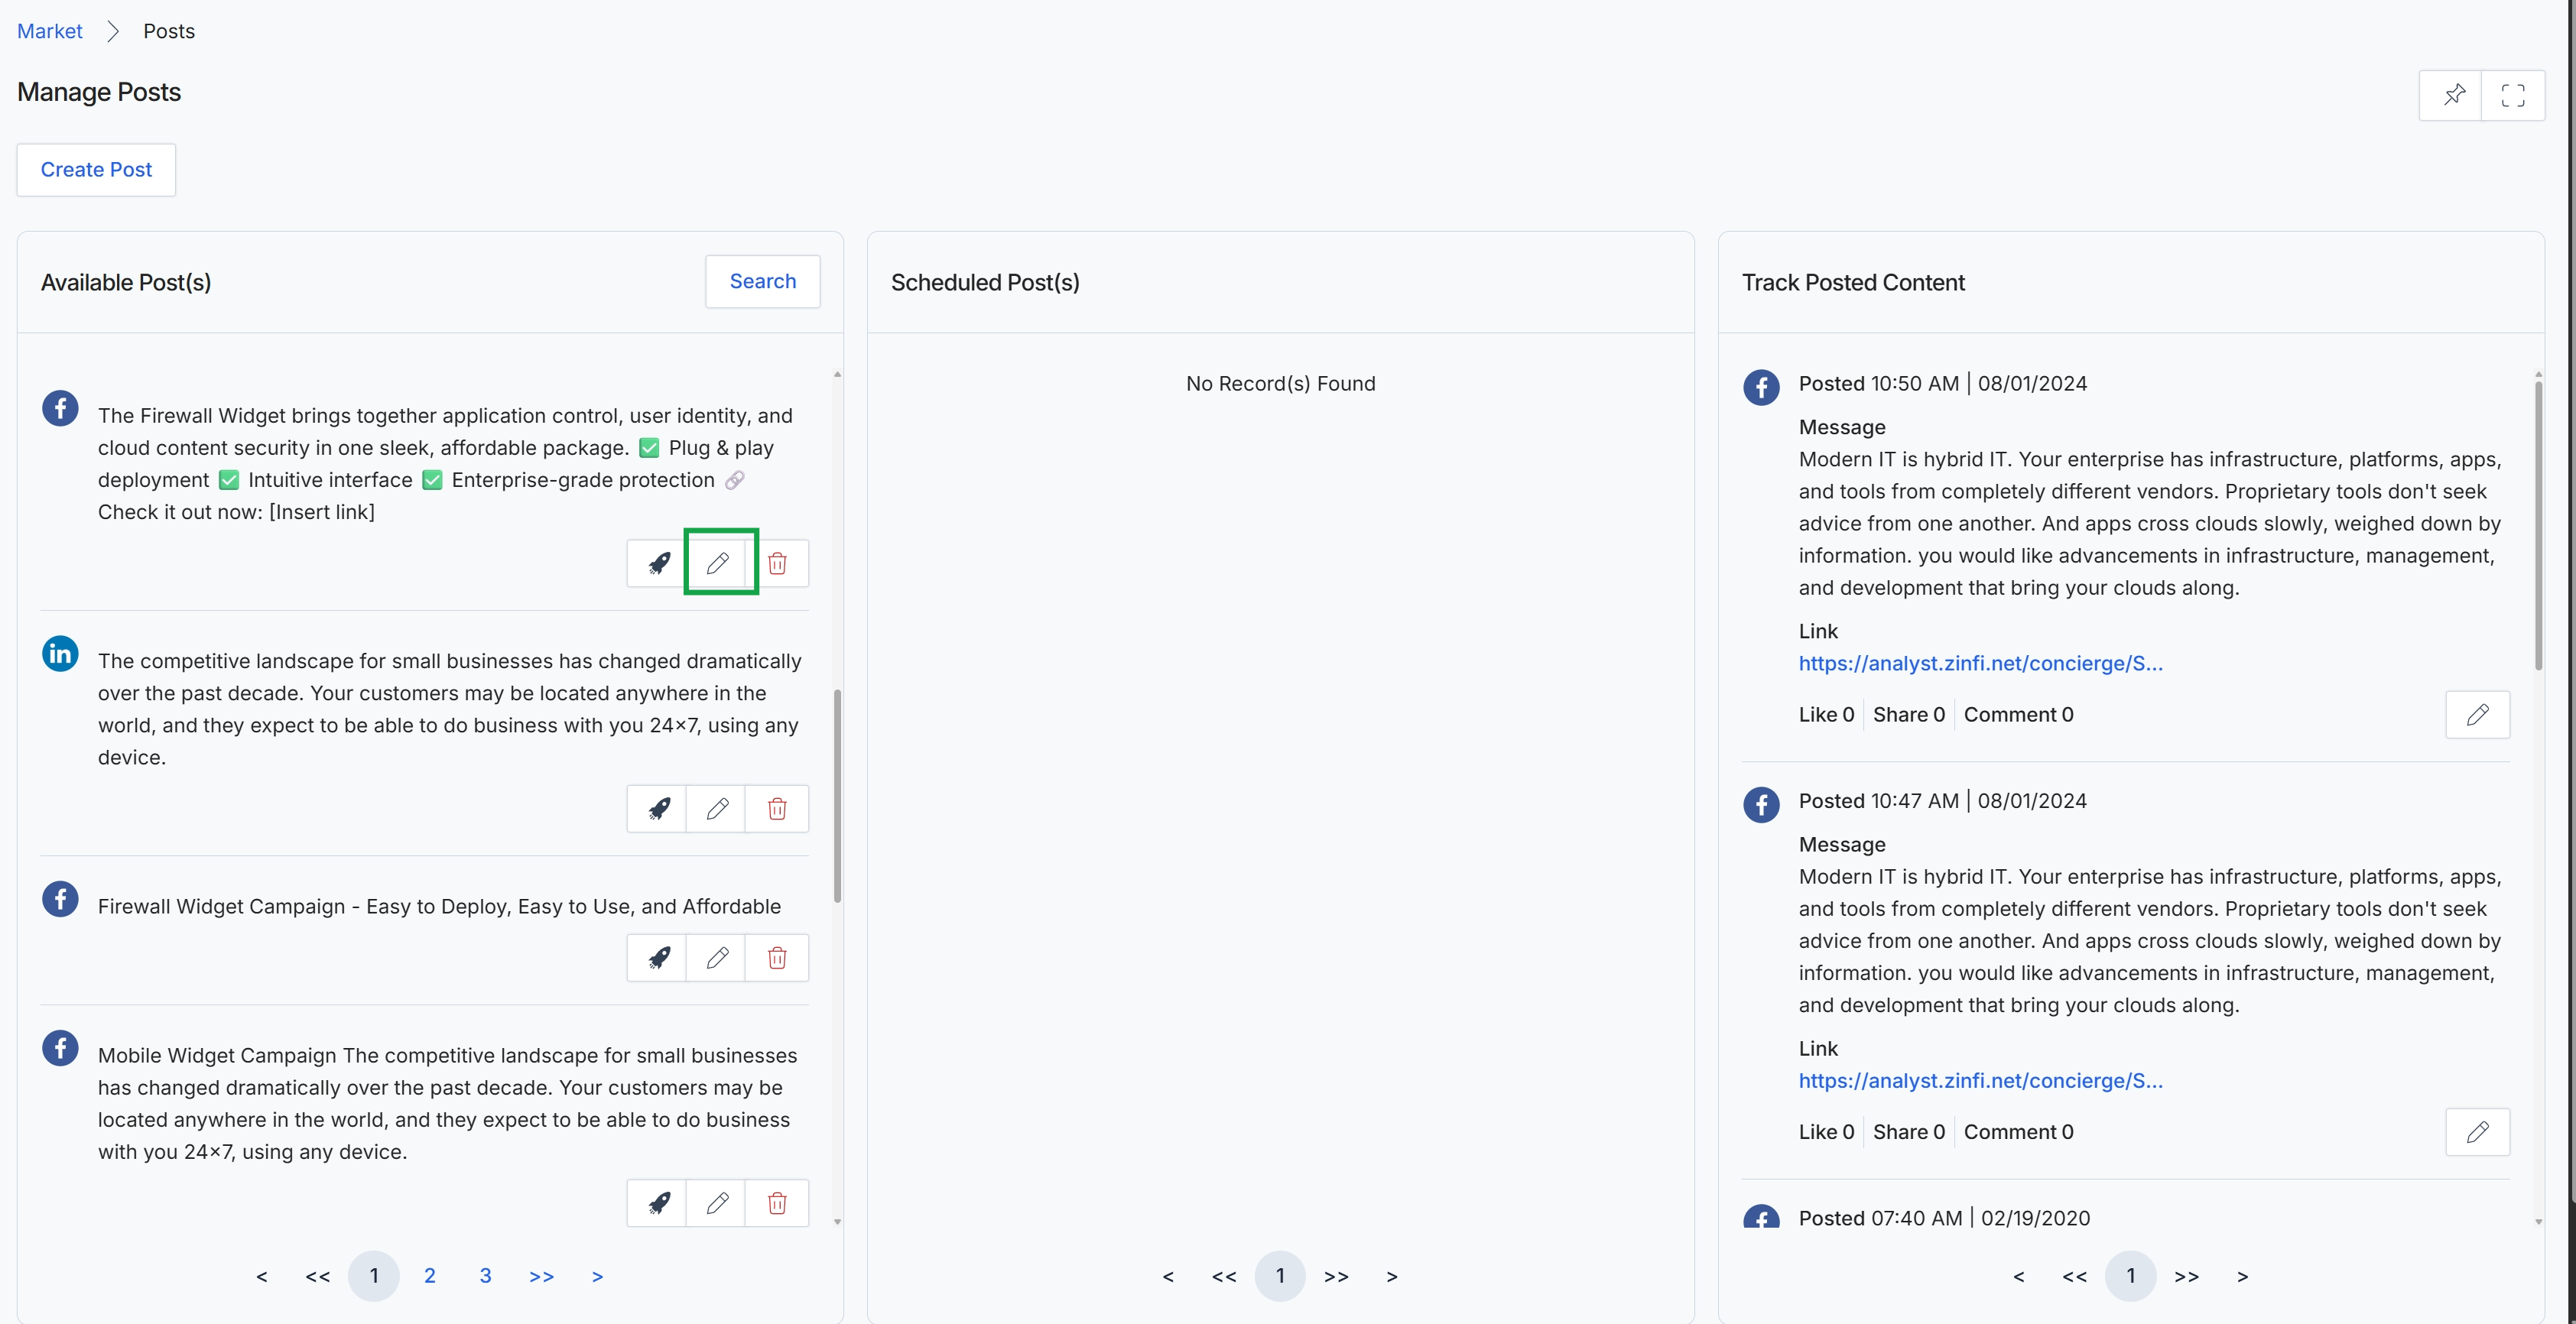2576x1324 pixels.
Task: Select page 1 in Track Posted Content pagination
Action: tap(2131, 1276)
